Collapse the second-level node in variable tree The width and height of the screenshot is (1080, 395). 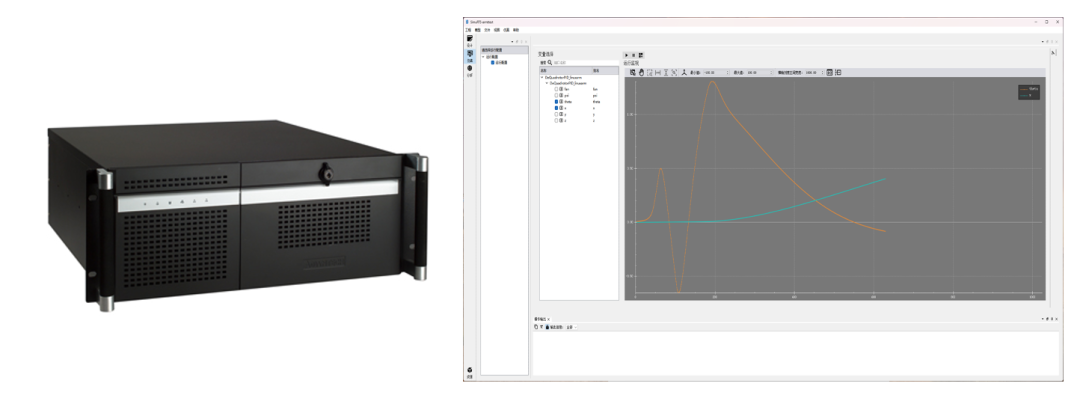point(547,83)
